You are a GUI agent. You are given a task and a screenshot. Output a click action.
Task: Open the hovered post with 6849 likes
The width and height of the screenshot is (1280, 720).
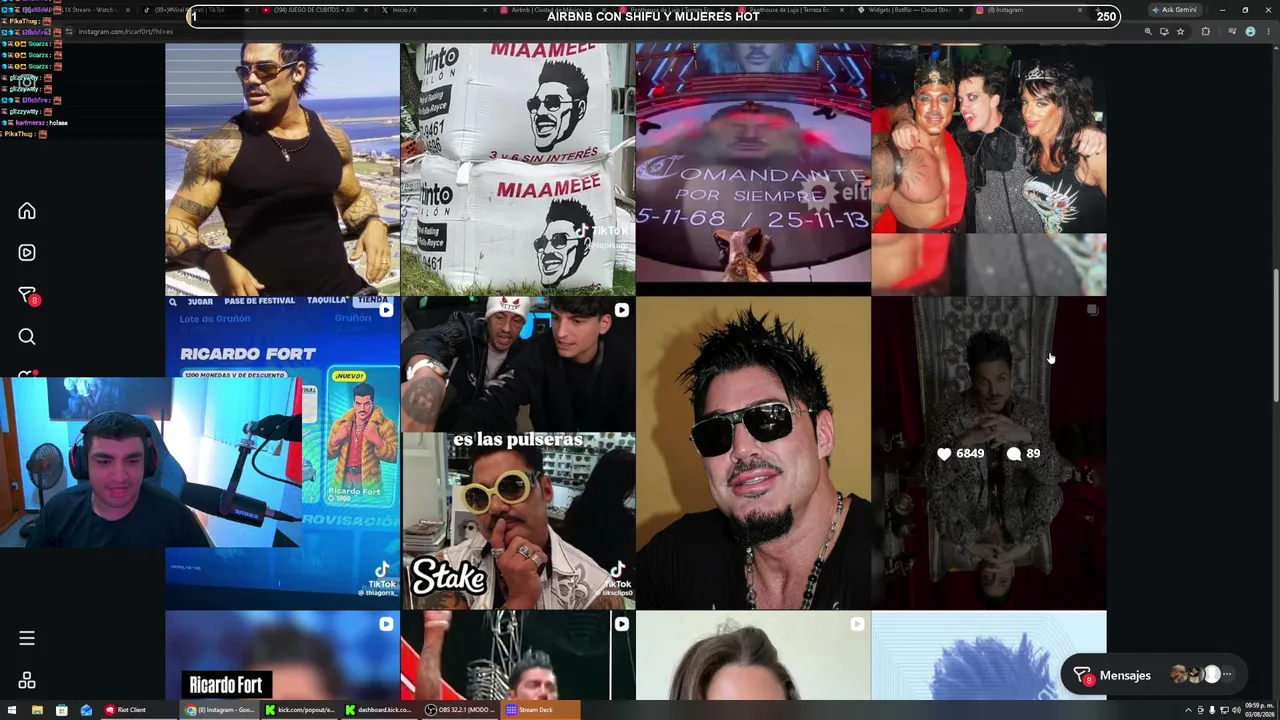[x=989, y=453]
